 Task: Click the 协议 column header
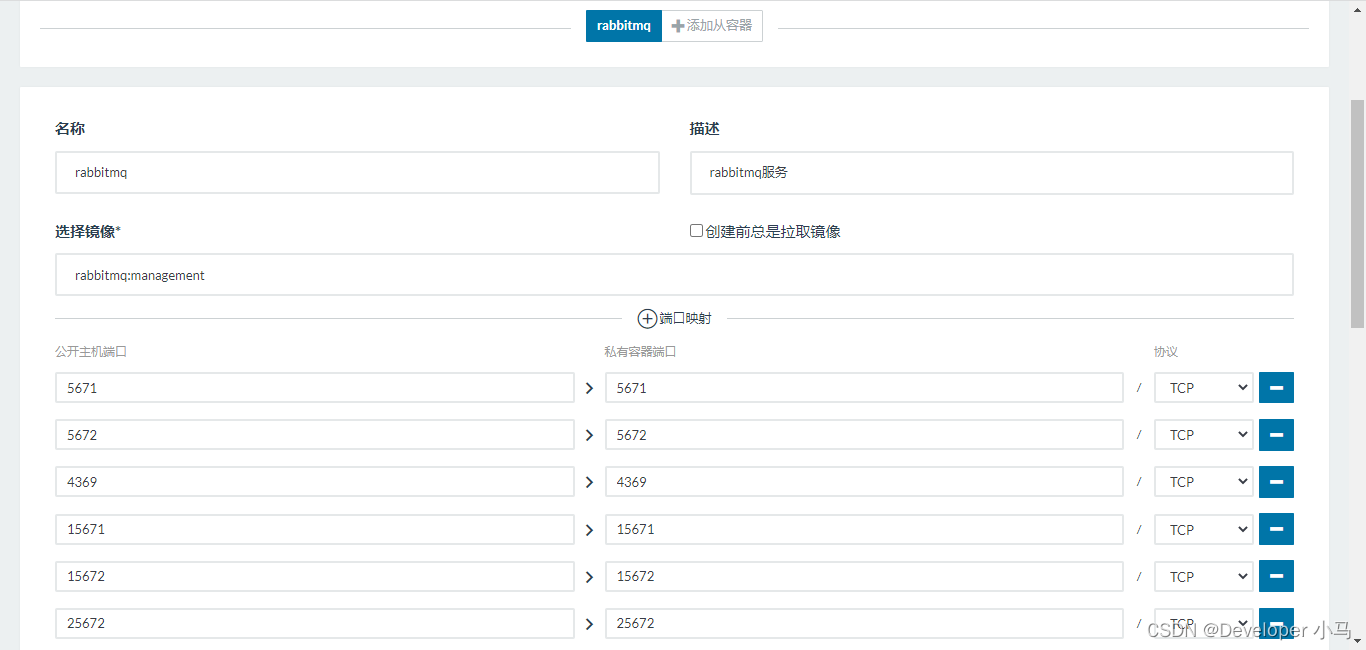pos(1166,352)
